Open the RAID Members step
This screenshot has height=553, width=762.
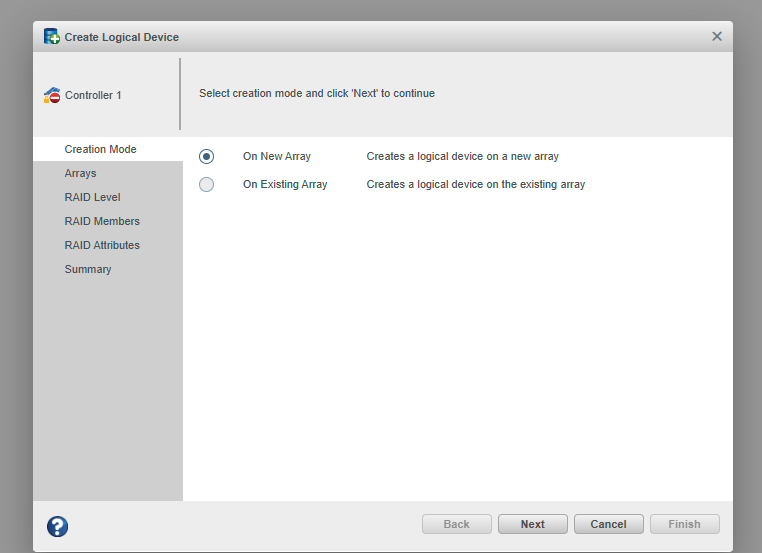click(102, 221)
